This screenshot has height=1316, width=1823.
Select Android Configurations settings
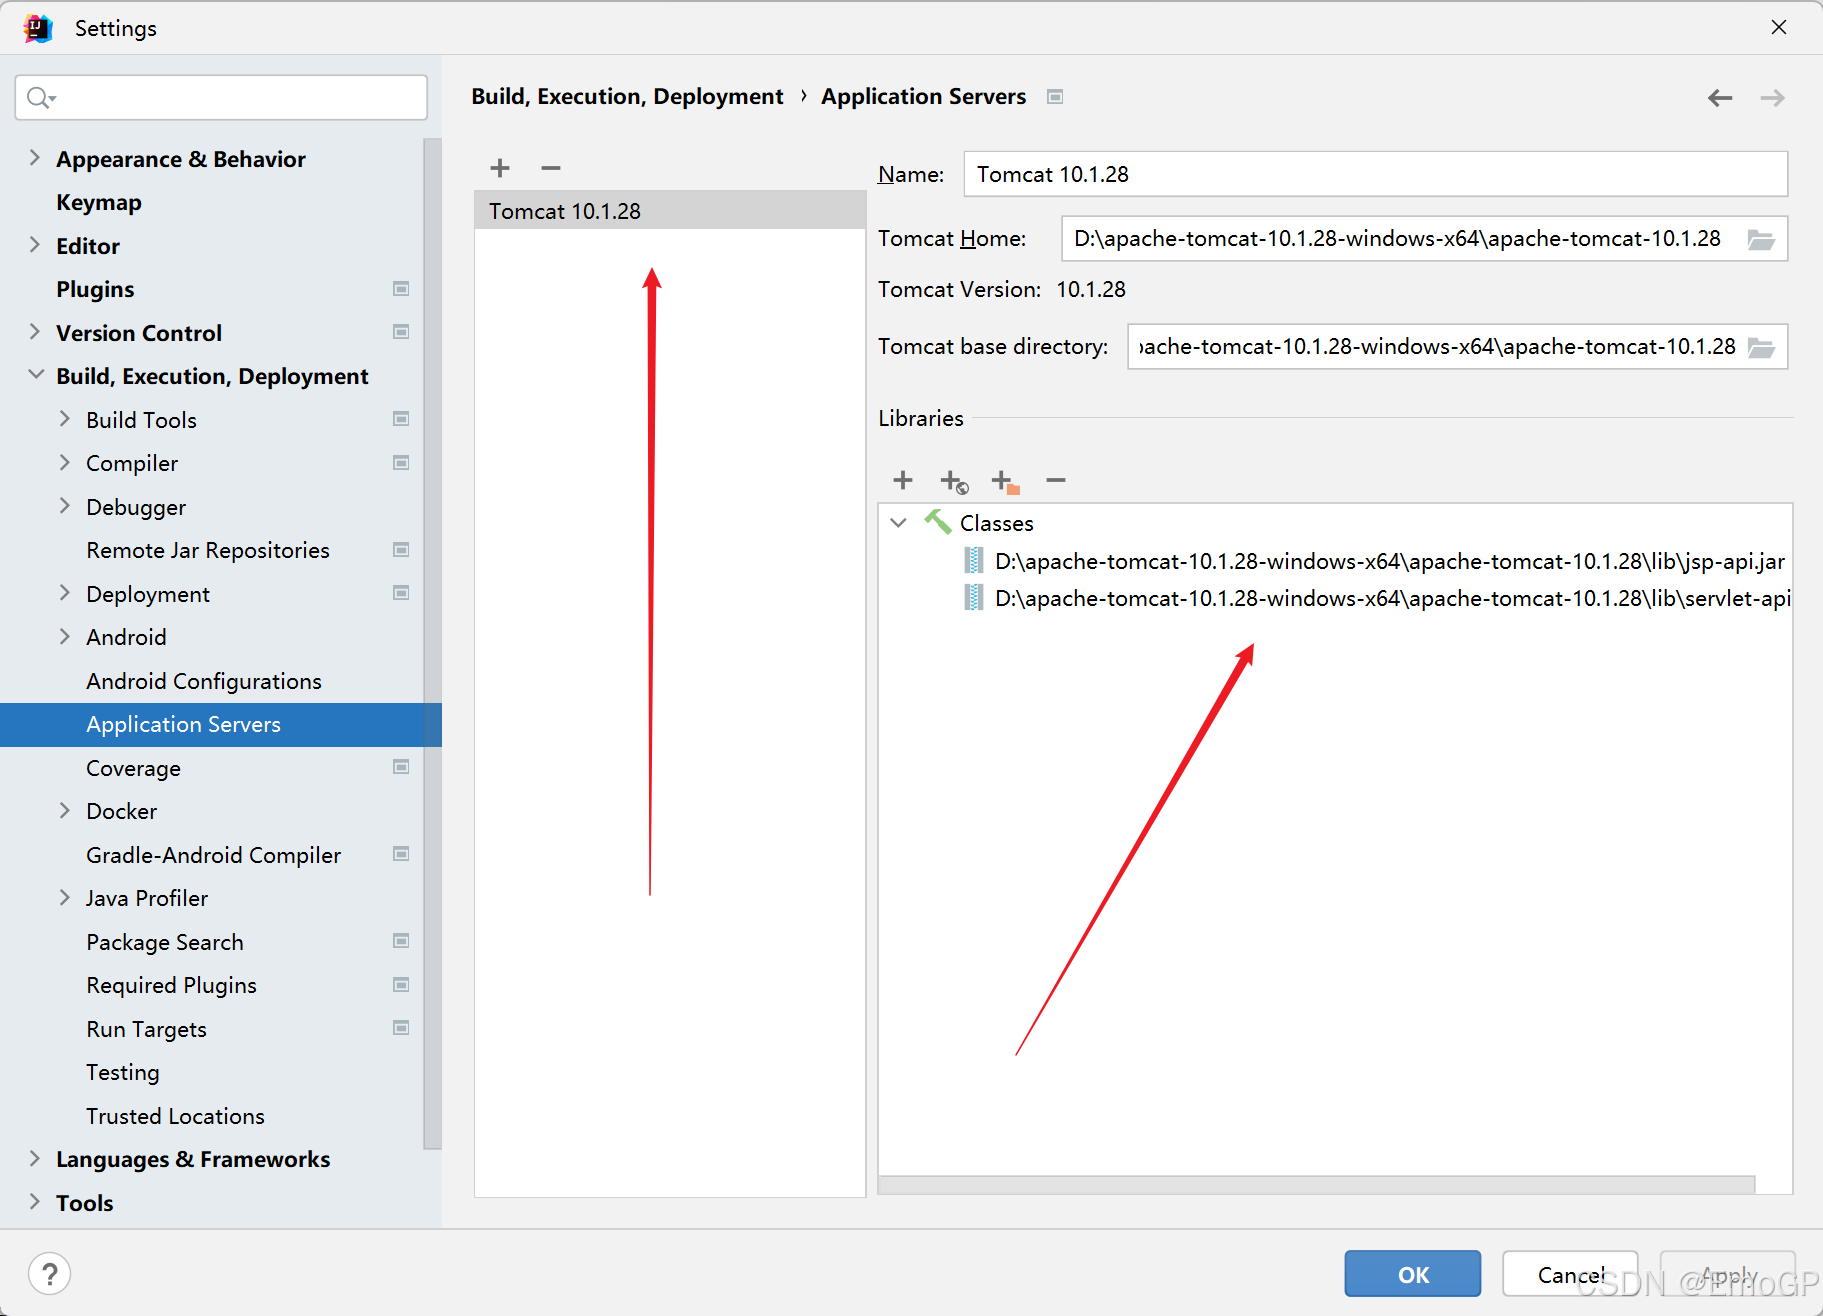(204, 681)
